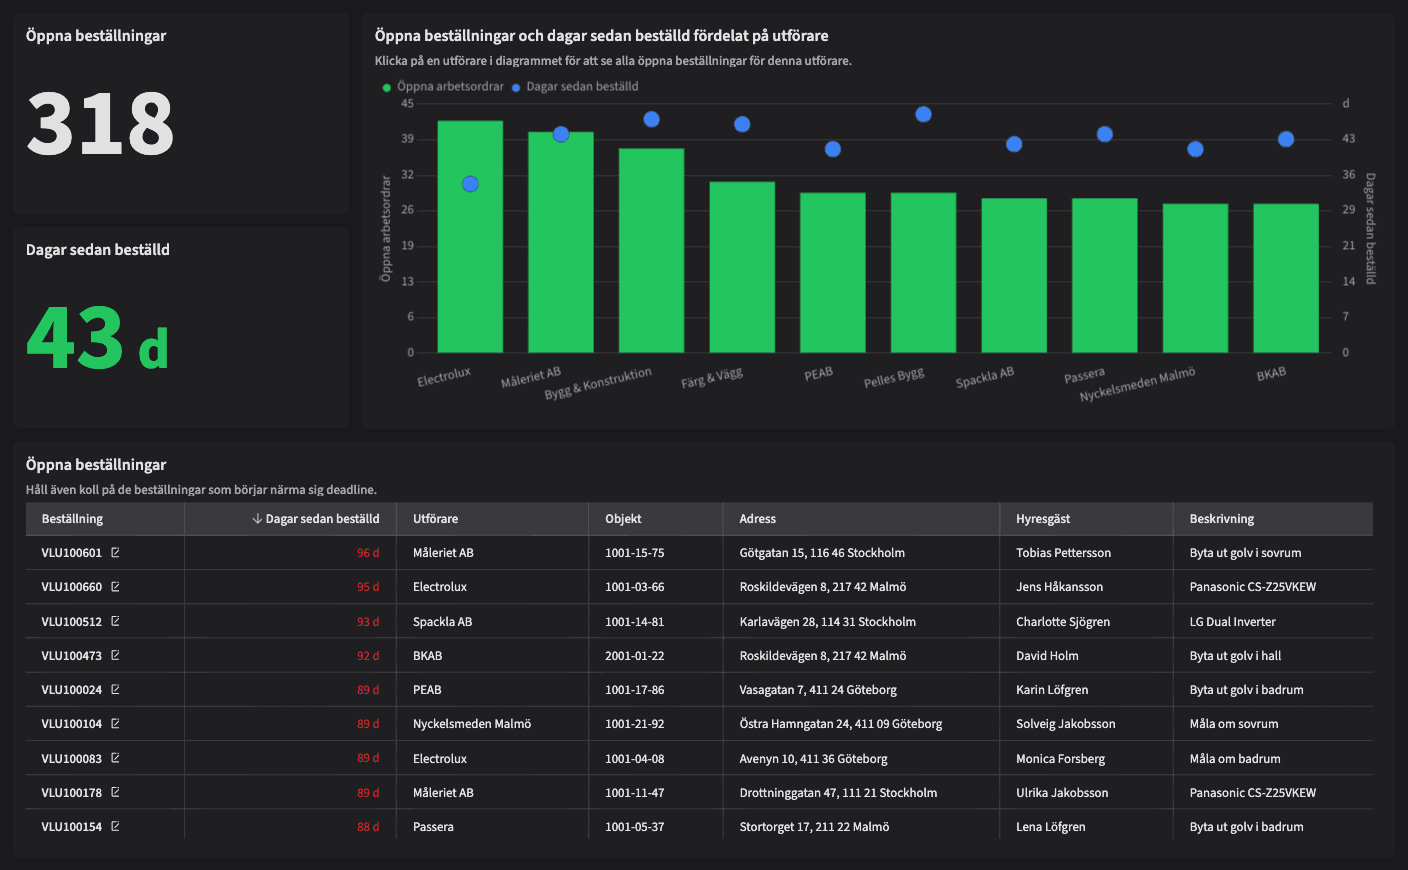Click the open icon beside VLU100512
This screenshot has height=870, width=1408.
pyautogui.click(x=115, y=621)
